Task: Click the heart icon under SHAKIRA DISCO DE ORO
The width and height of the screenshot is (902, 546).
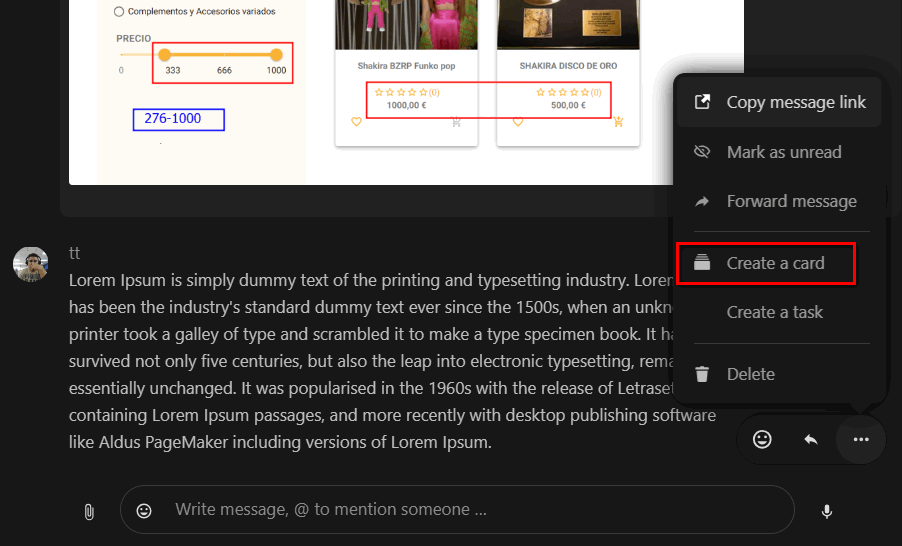Action: click(518, 122)
